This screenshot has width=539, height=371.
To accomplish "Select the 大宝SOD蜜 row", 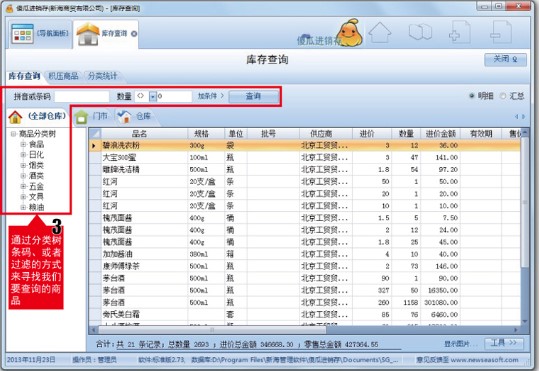I will pos(305,157).
